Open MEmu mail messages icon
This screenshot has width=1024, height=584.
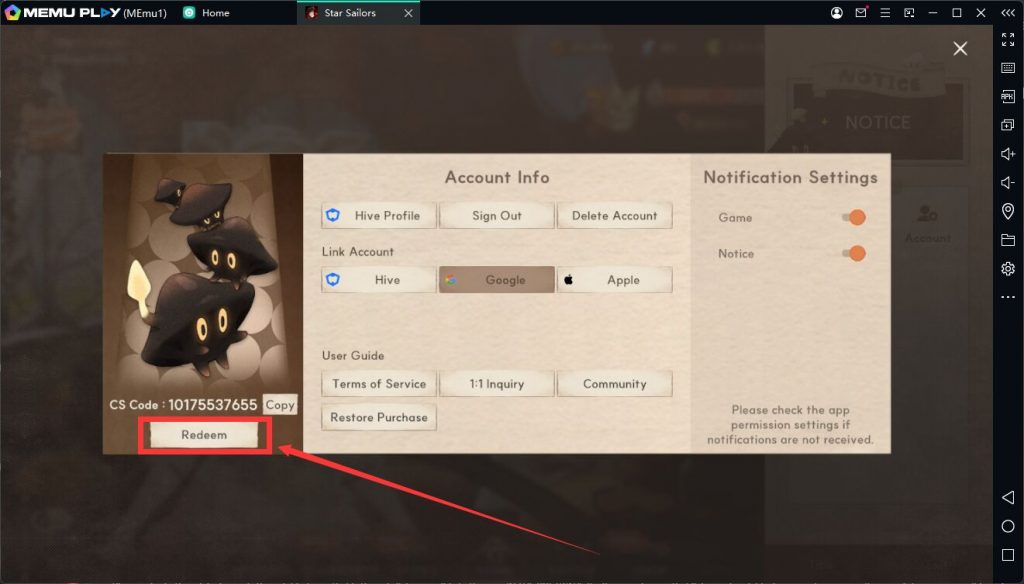[861, 12]
